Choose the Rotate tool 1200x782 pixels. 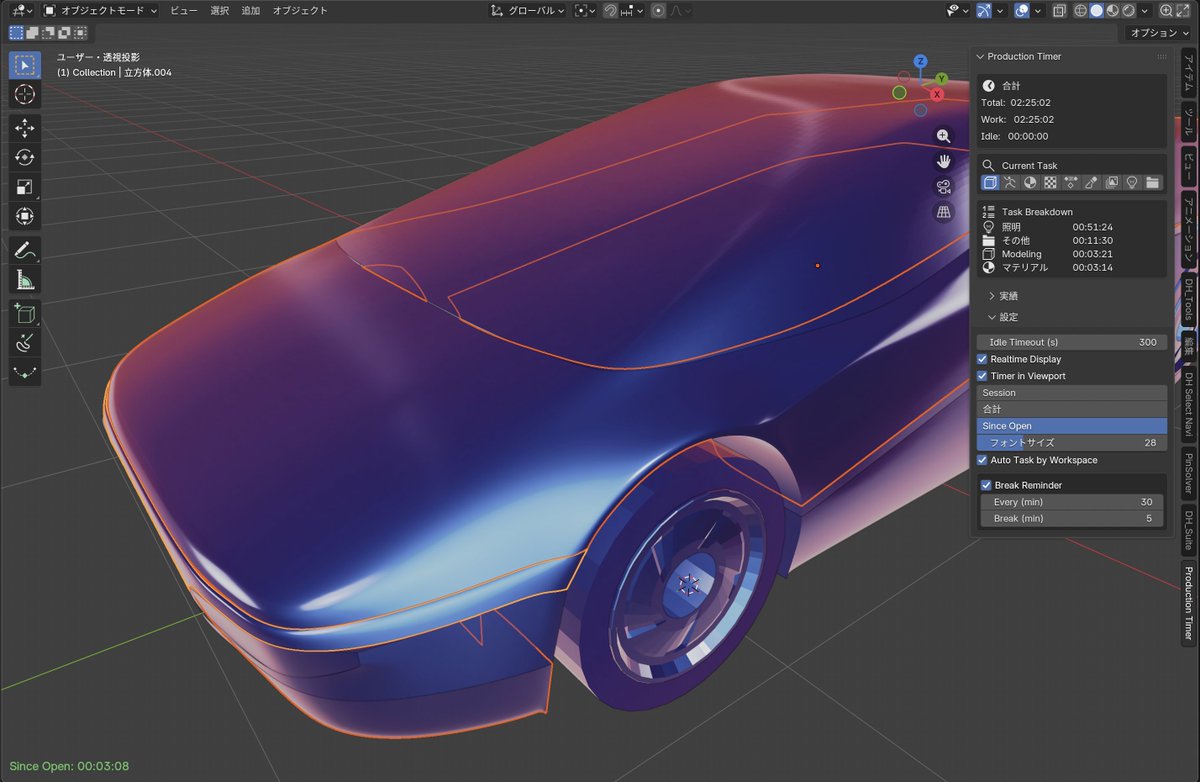coord(25,157)
